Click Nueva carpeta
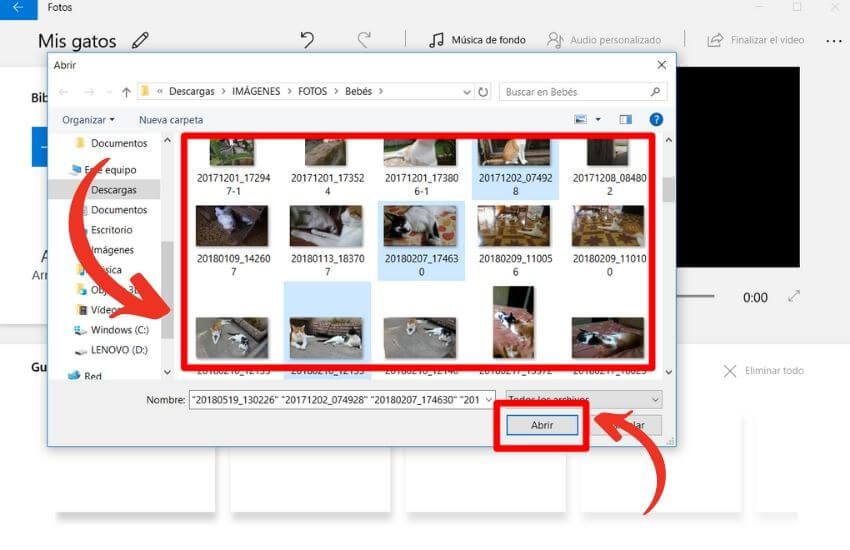Viewport: 850px width, 550px height. [x=171, y=120]
